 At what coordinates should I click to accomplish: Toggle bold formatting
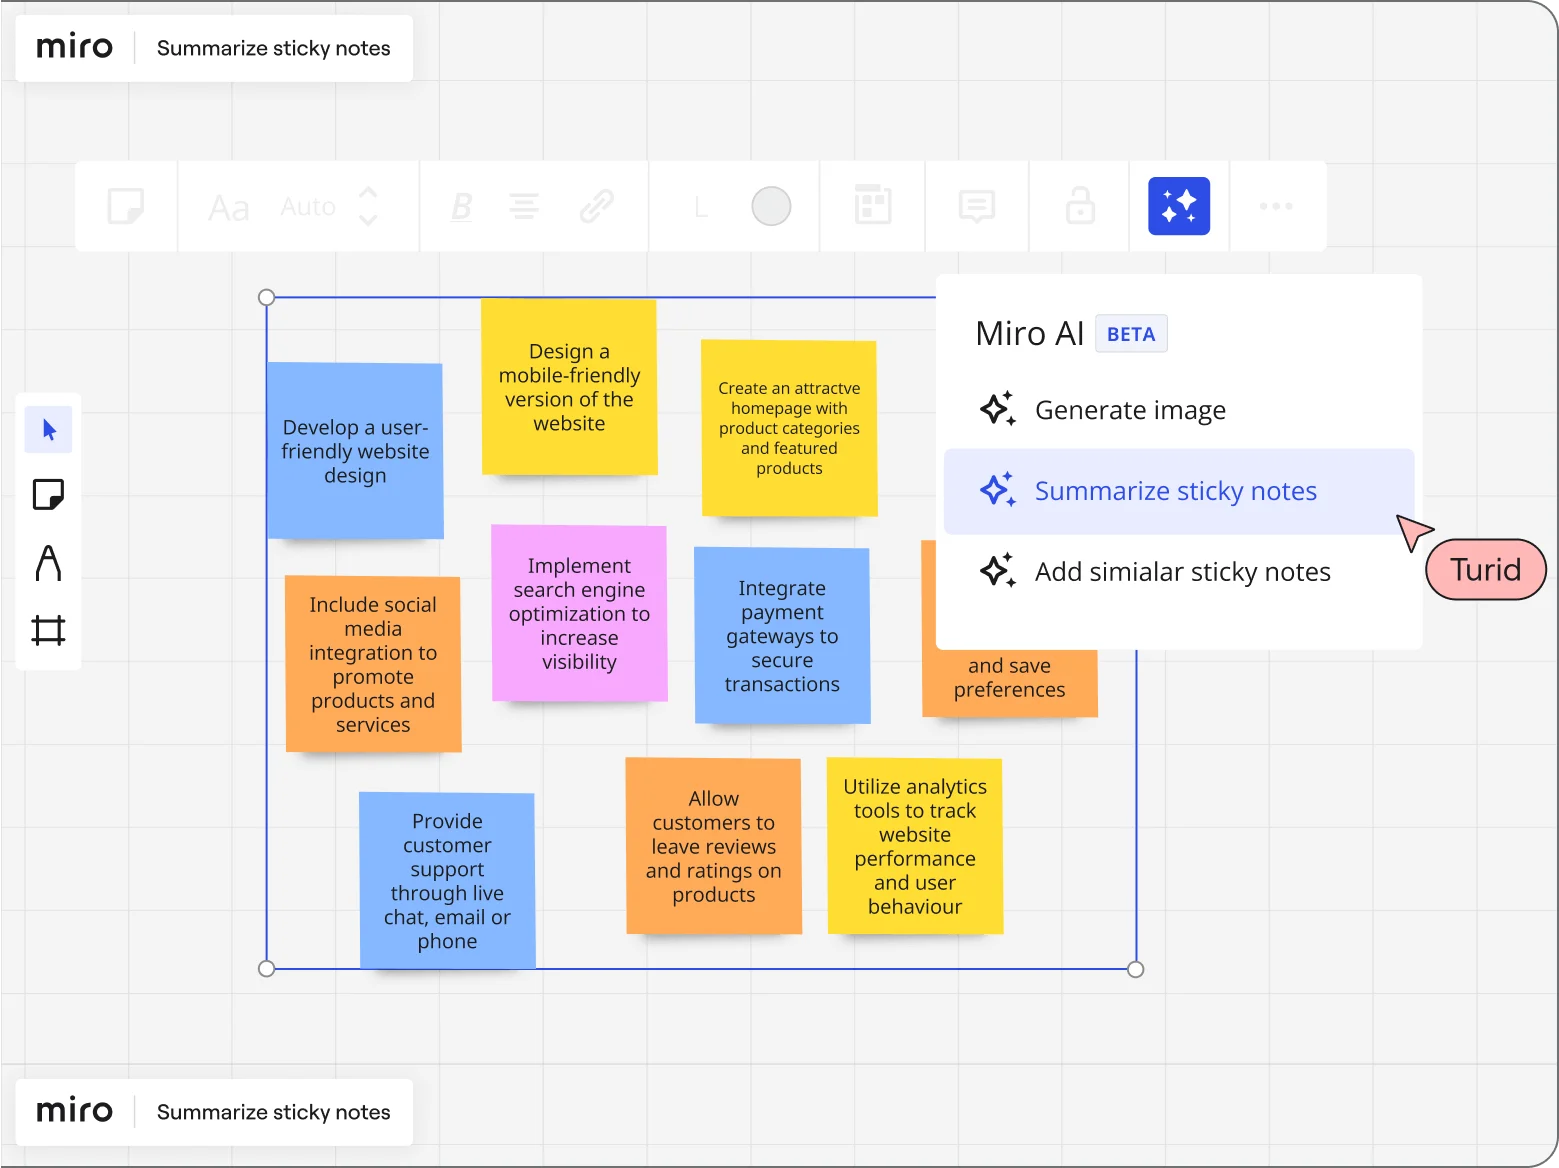pyautogui.click(x=461, y=207)
